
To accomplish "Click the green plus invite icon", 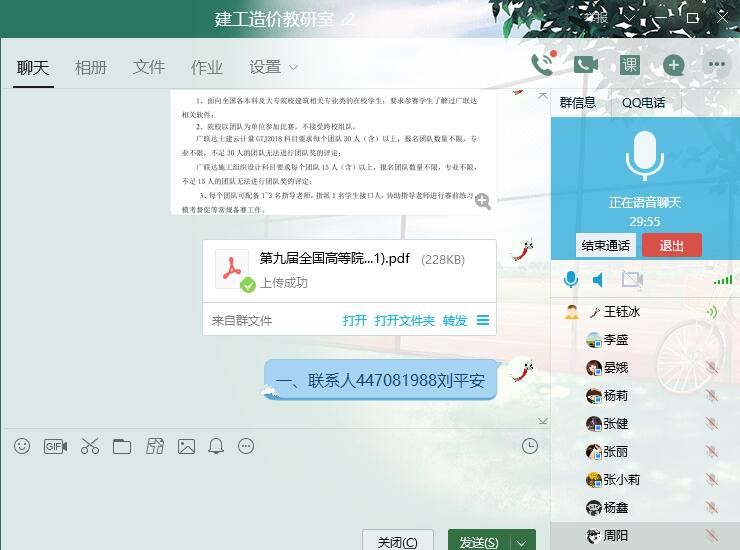I will tap(674, 65).
